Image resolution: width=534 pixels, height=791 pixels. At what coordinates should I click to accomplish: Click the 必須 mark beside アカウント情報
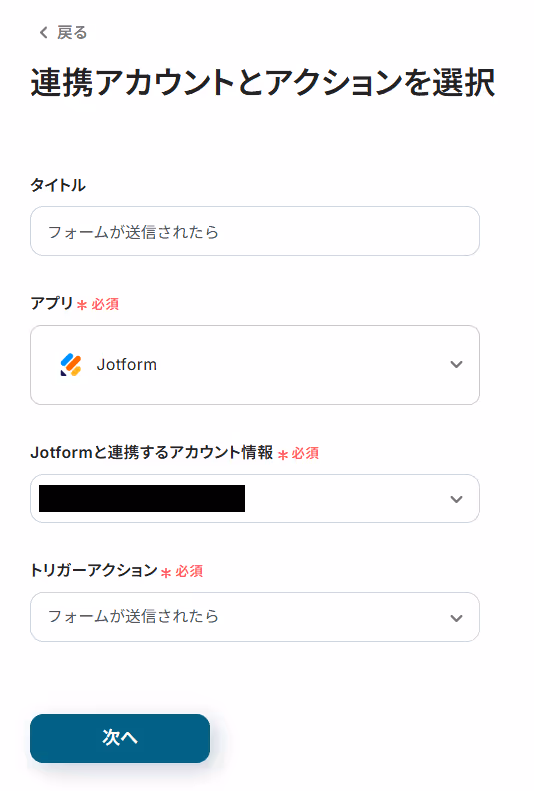click(305, 453)
